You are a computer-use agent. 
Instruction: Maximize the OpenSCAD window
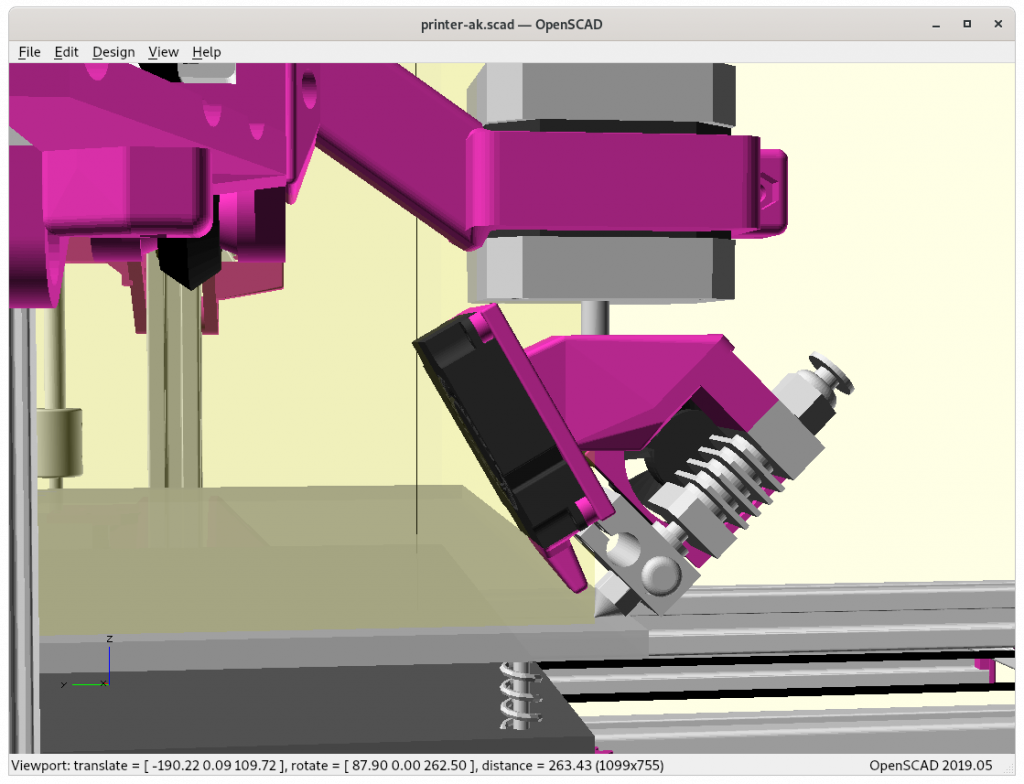tap(967, 24)
